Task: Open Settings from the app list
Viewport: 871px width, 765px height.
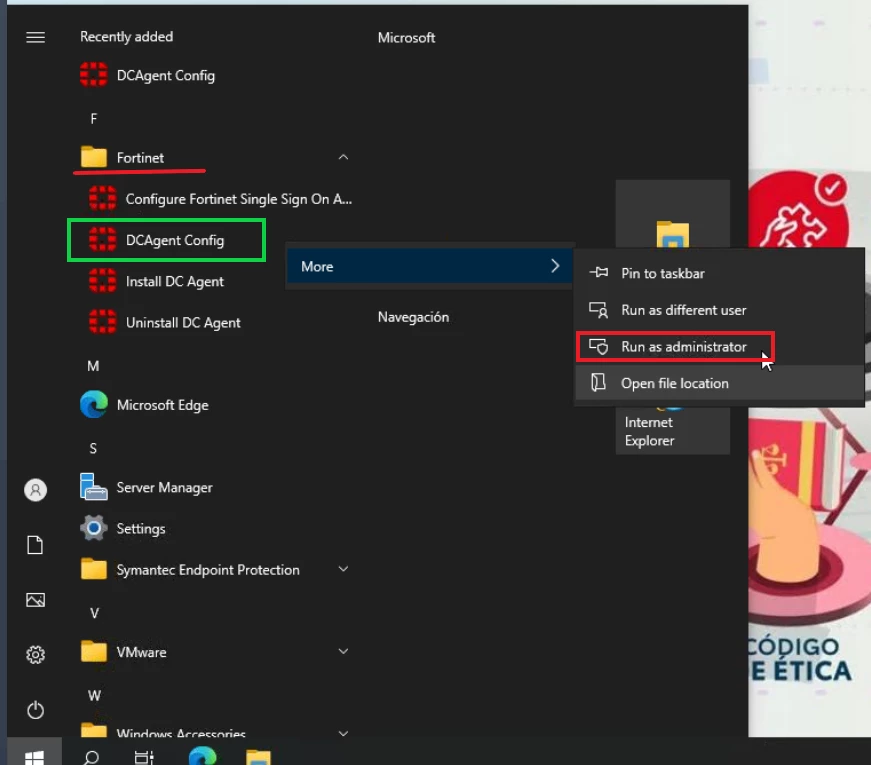Action: pos(123,528)
